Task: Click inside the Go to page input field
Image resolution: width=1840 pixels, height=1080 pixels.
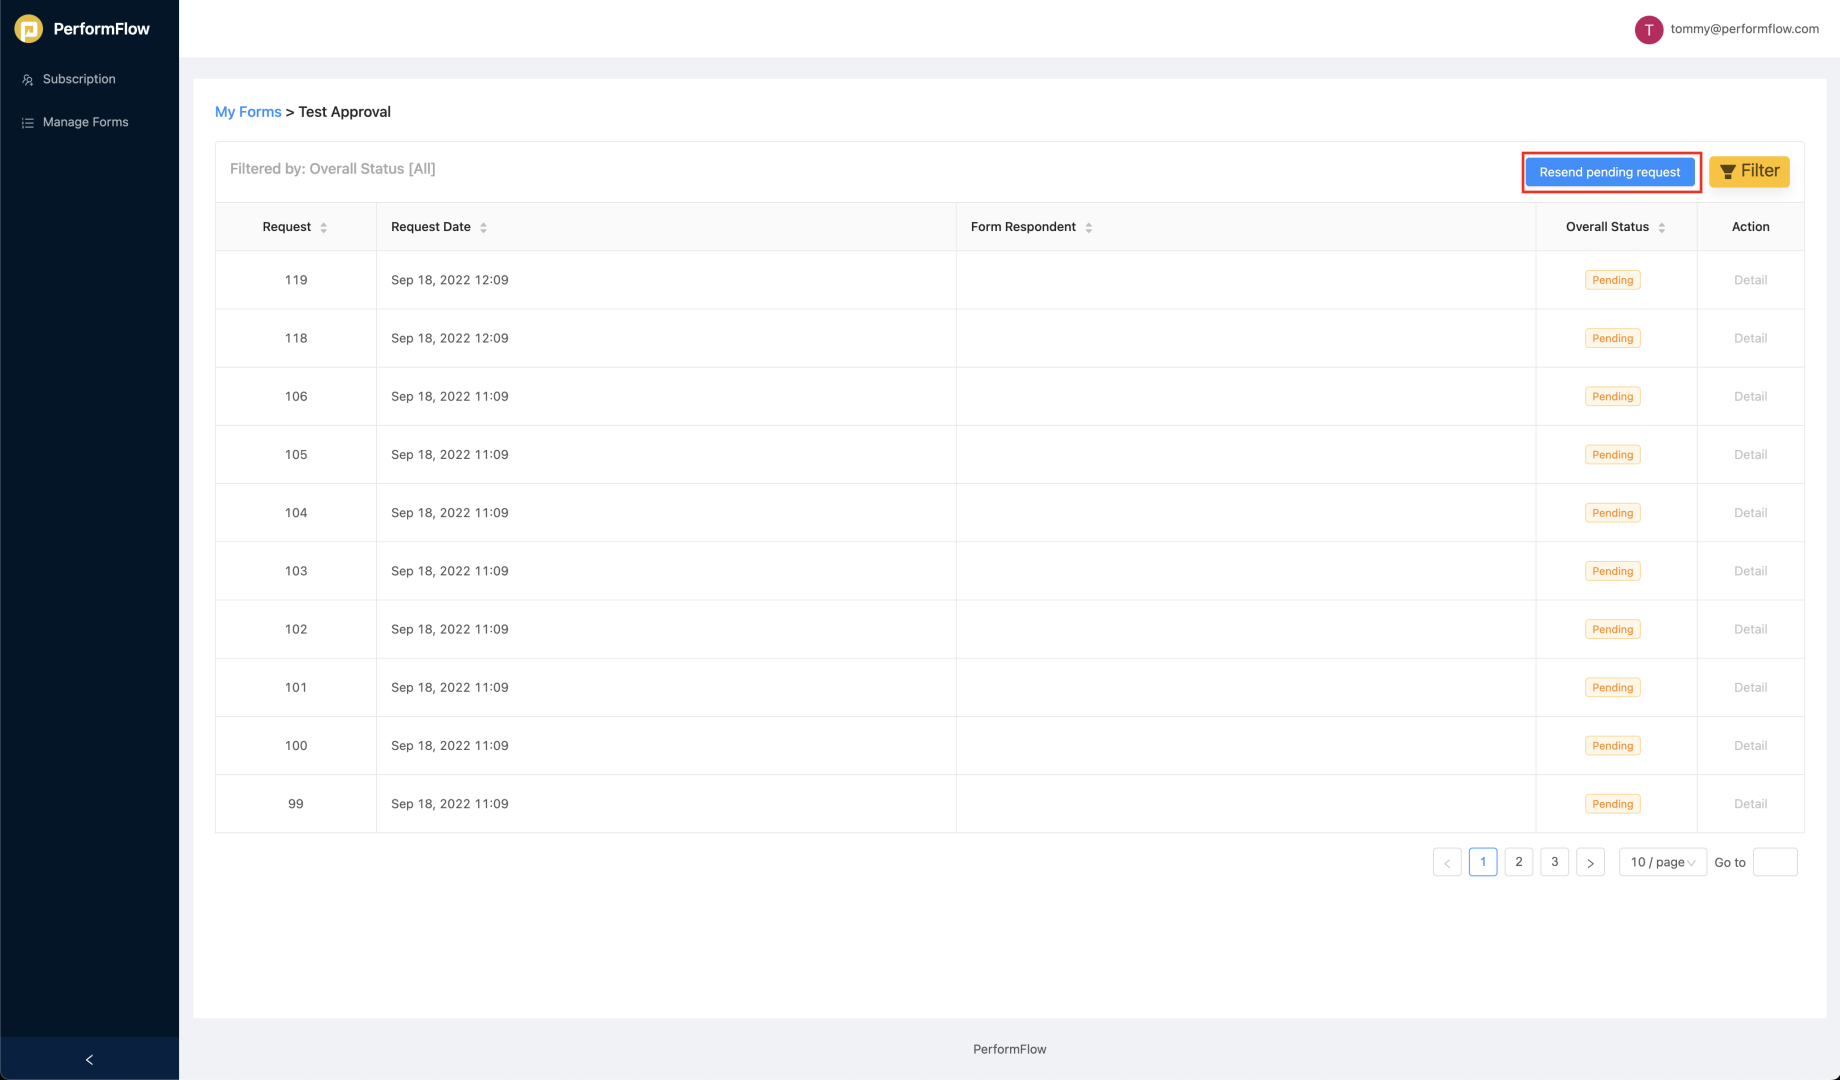Action: (x=1775, y=861)
